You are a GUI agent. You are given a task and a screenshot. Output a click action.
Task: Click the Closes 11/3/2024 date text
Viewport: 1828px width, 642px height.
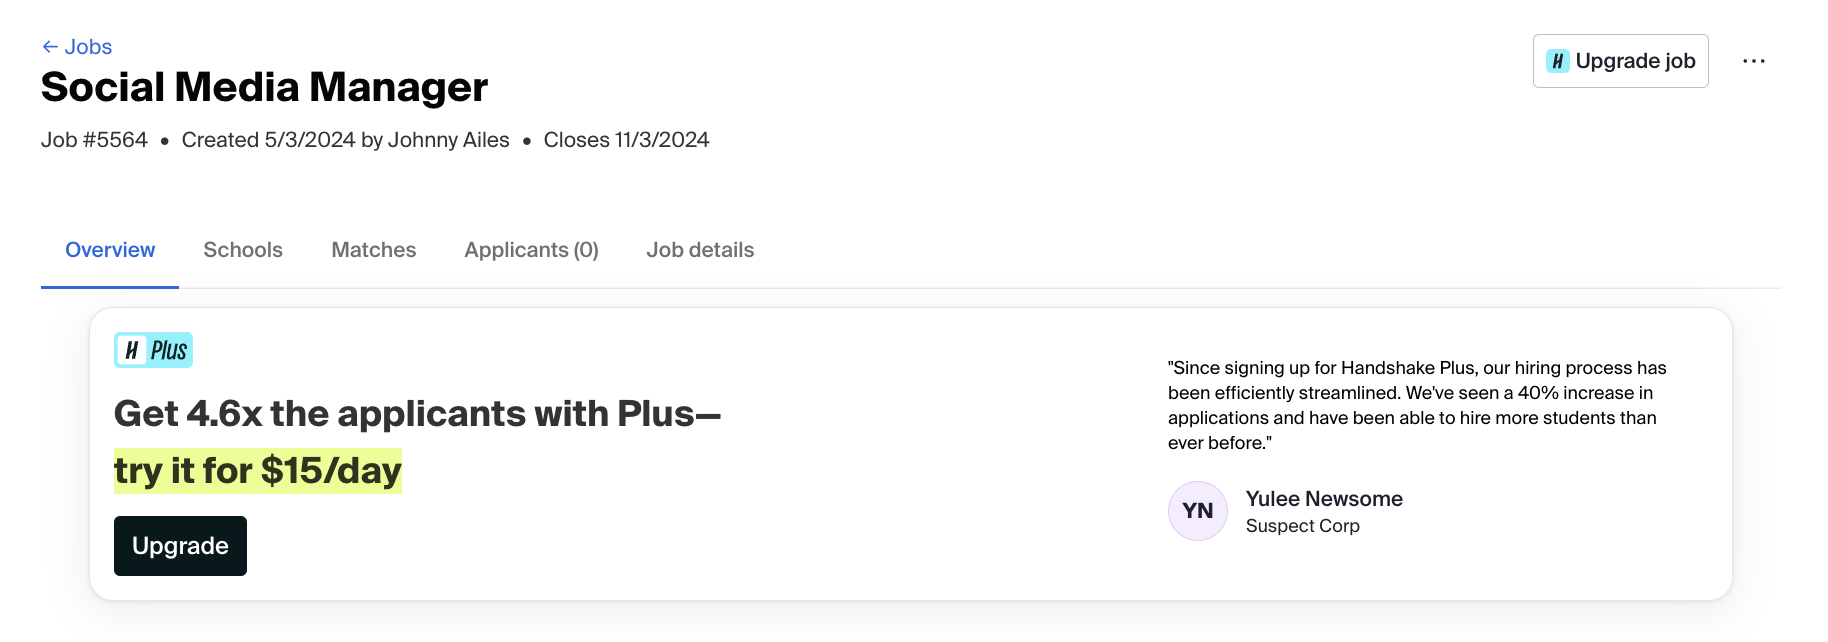[626, 139]
